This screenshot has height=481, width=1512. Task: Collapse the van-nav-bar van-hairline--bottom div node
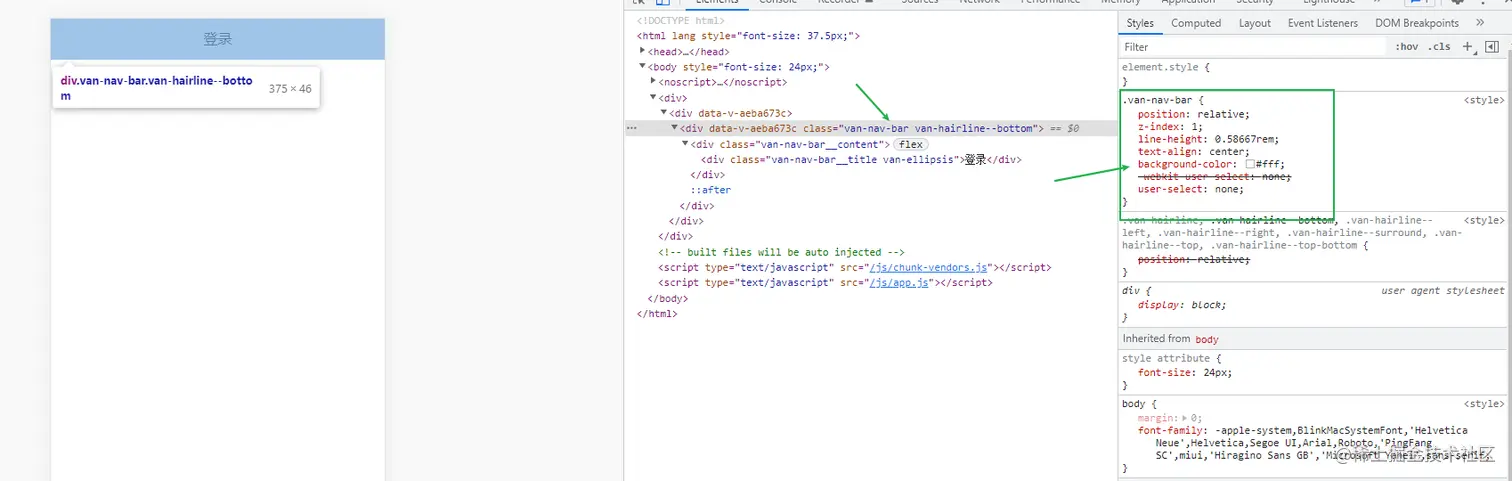pos(675,128)
